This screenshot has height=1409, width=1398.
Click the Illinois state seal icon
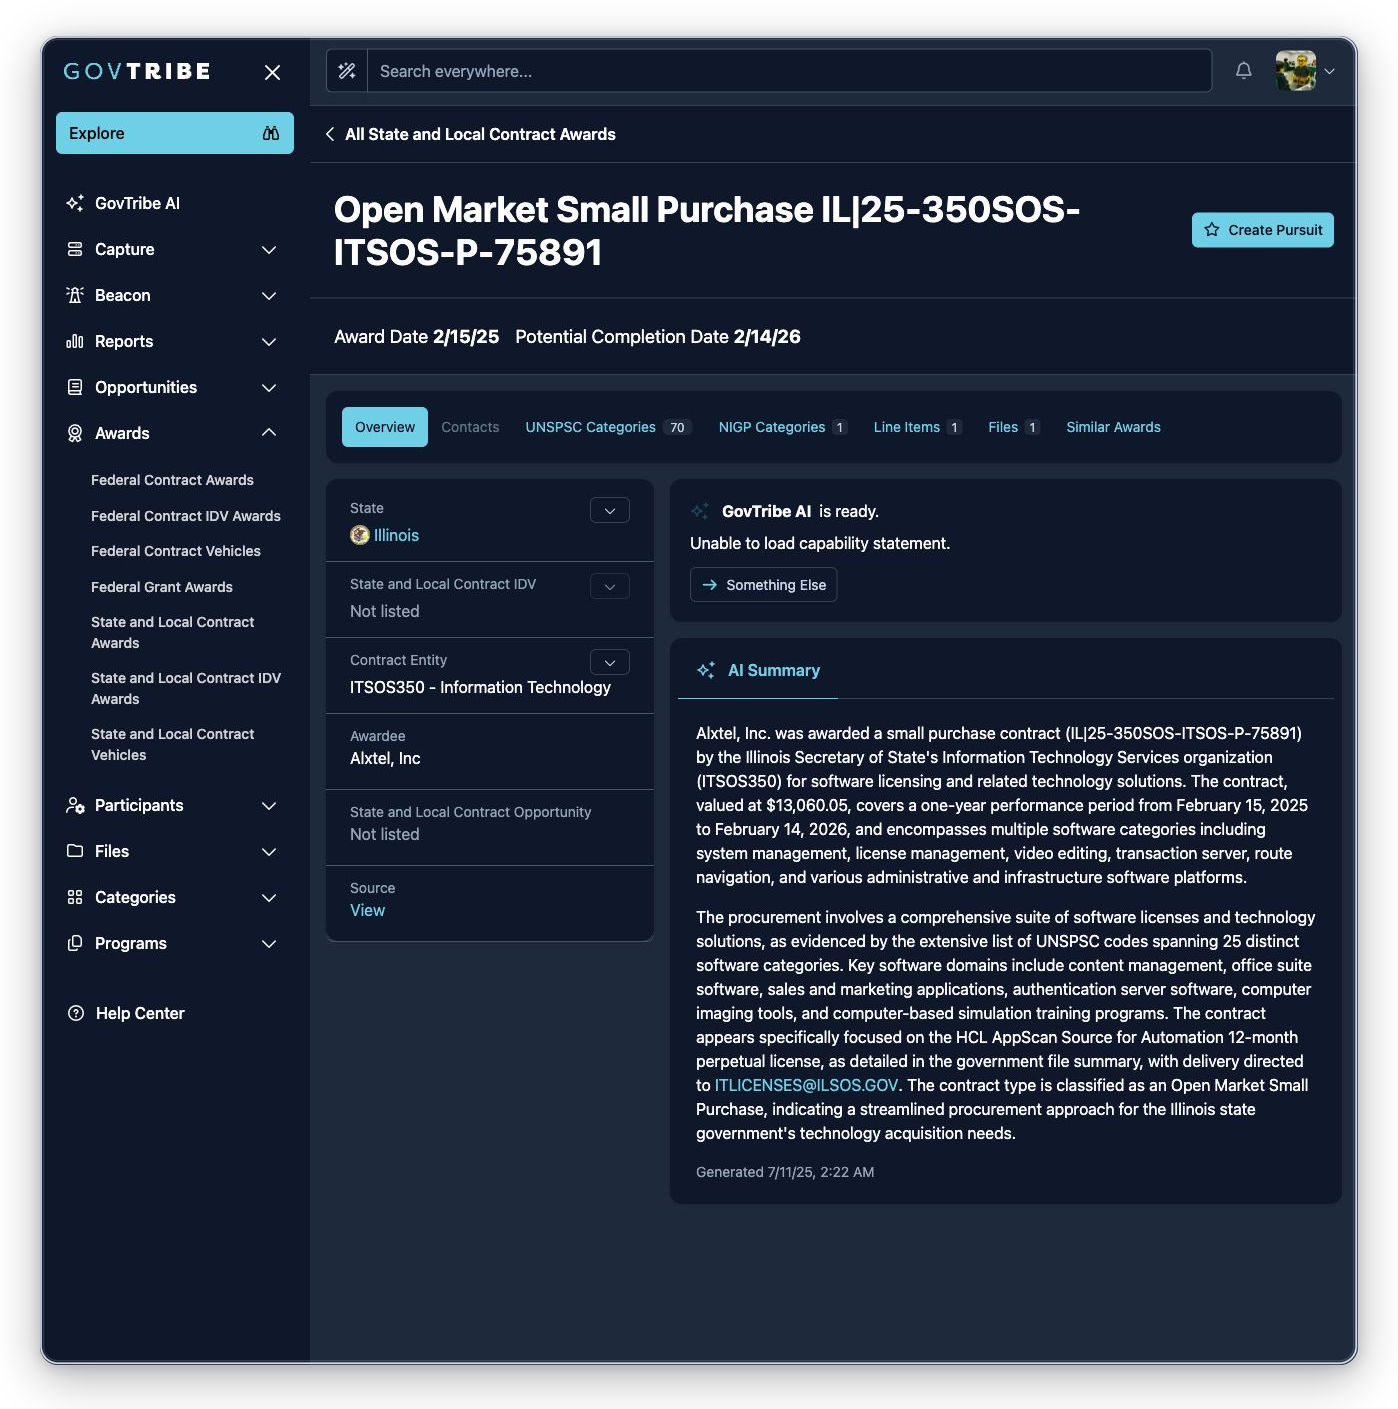pyautogui.click(x=360, y=535)
